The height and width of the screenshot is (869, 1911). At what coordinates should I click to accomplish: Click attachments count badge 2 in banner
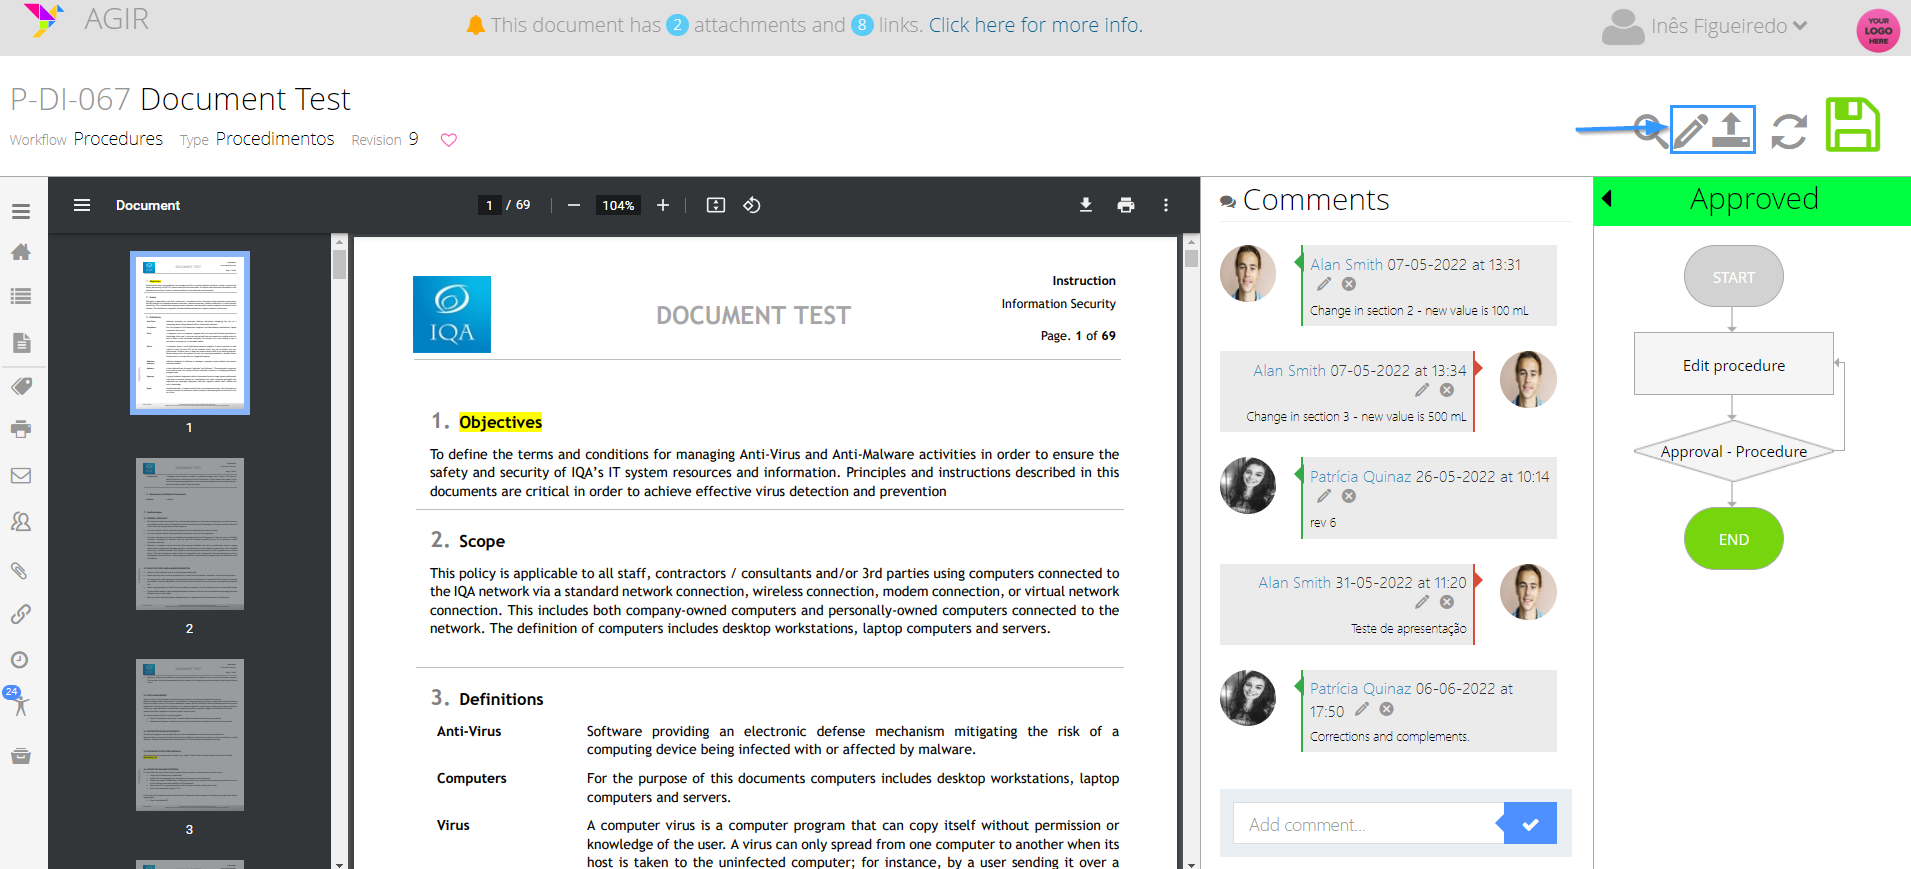pos(677,25)
